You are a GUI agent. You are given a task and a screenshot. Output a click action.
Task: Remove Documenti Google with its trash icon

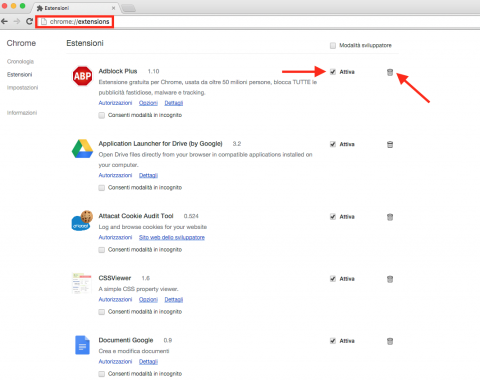coord(390,341)
